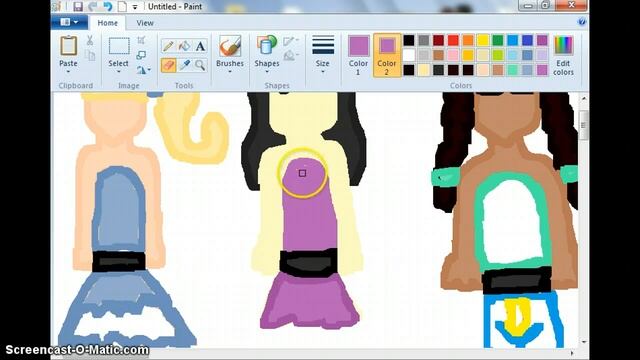The image size is (640, 360).
Task: Pick the white palette swatch
Action: pos(409,55)
